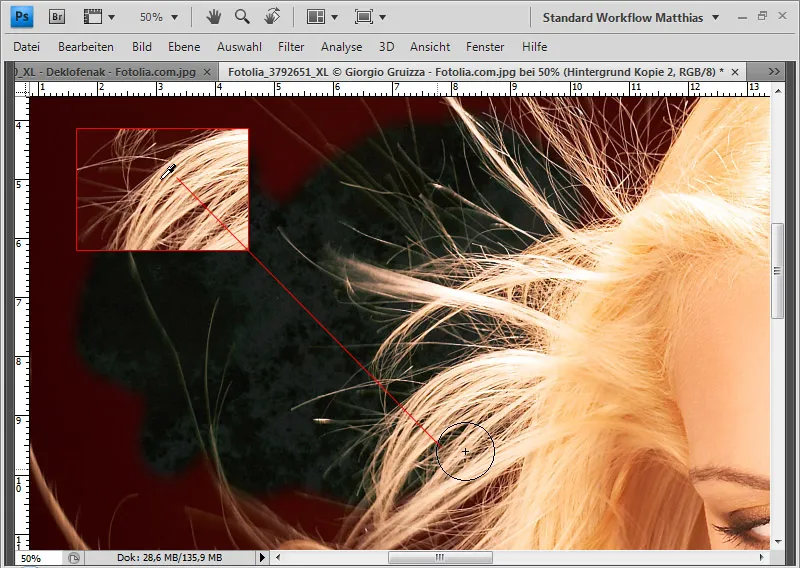Click the 50% zoom field in status bar
This screenshot has height=568, width=800.
click(x=39, y=558)
